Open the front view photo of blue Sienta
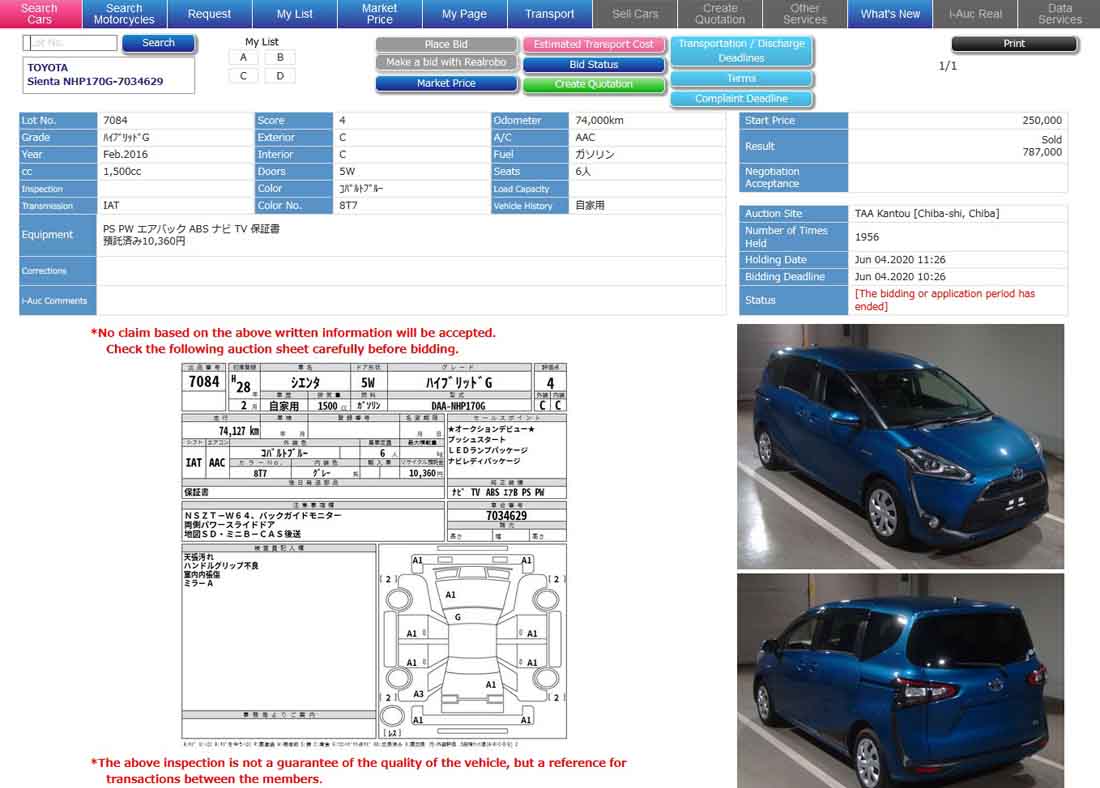The height and width of the screenshot is (788, 1100). point(900,446)
